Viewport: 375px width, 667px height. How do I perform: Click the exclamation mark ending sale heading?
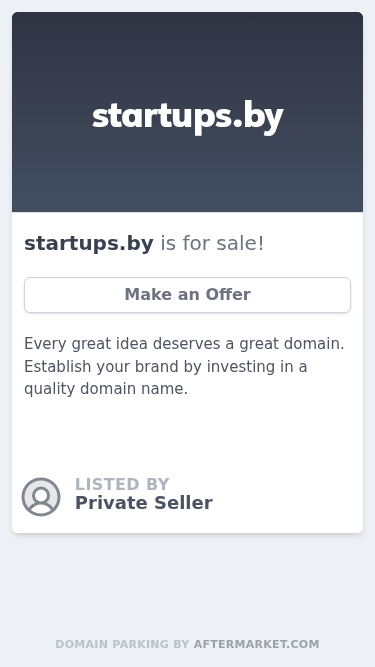click(261, 243)
